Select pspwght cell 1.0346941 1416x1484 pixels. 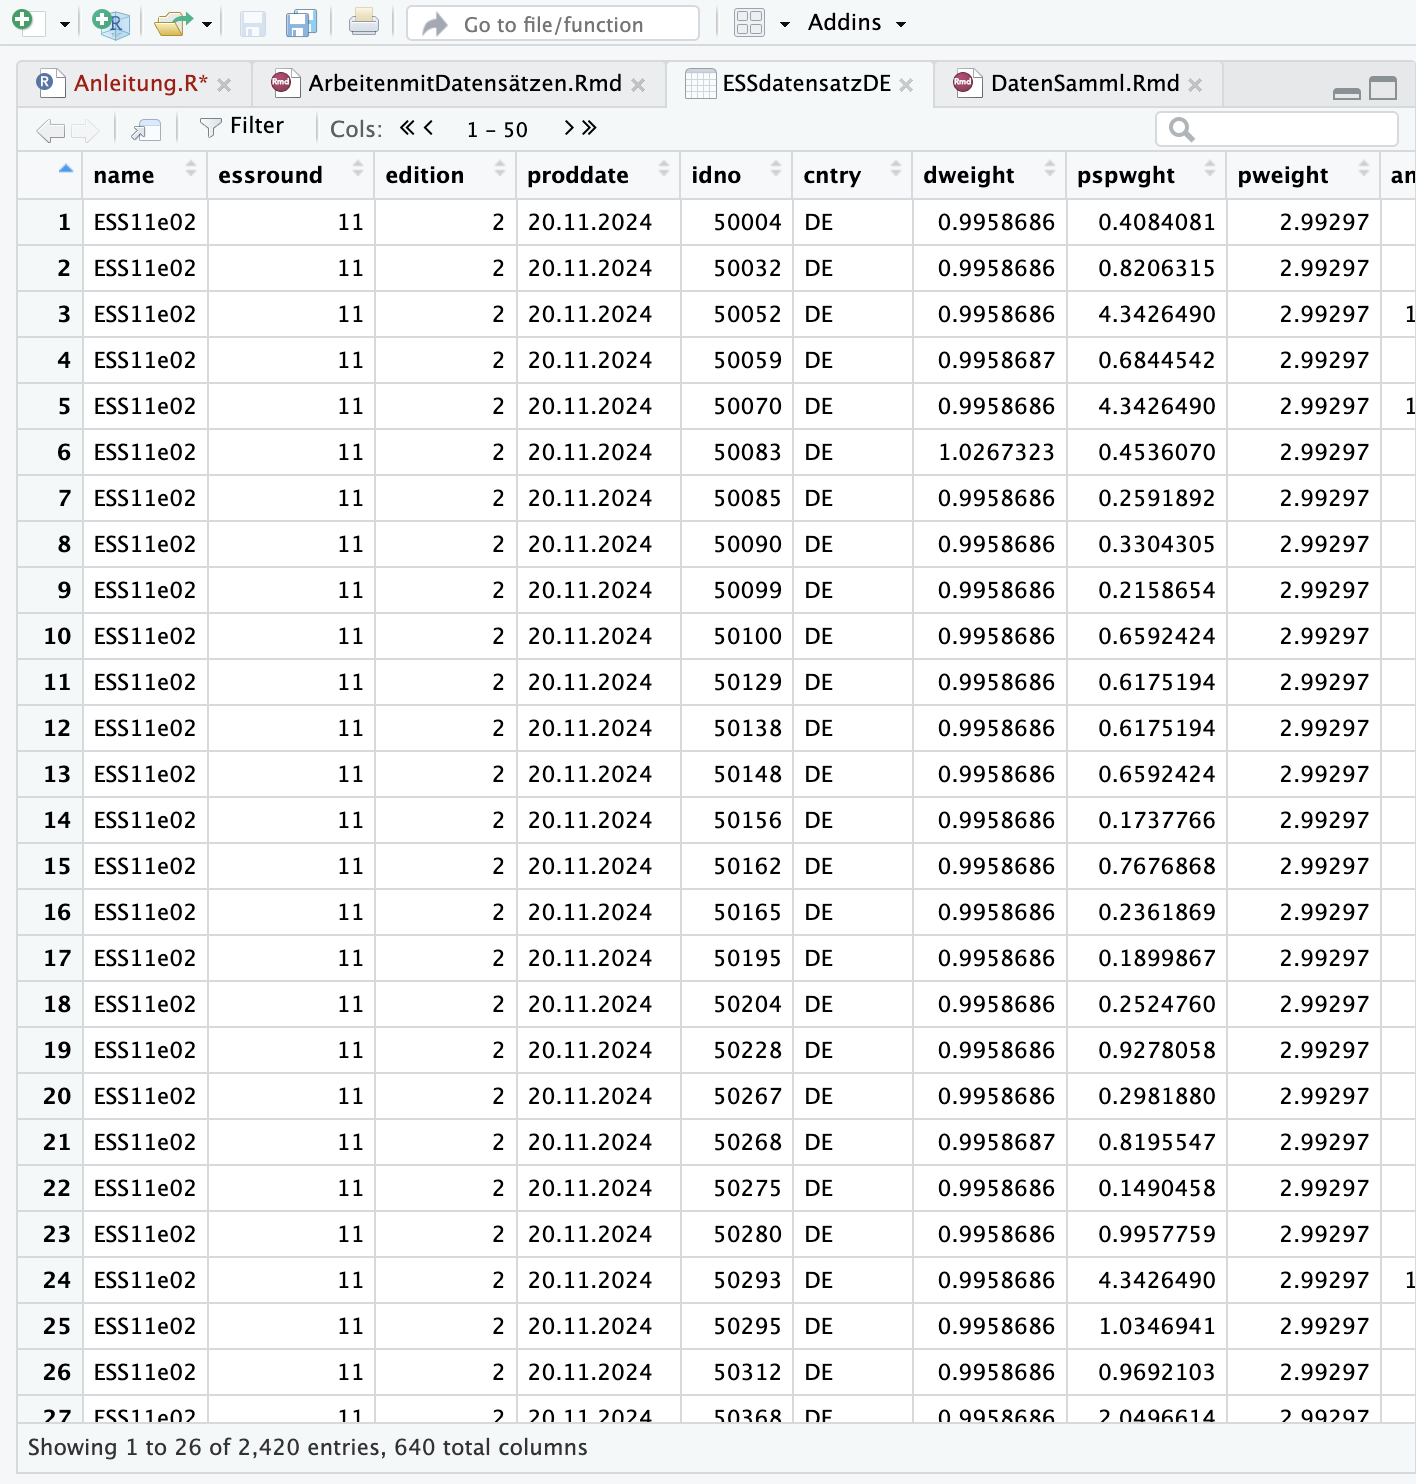pyautogui.click(x=1146, y=1326)
